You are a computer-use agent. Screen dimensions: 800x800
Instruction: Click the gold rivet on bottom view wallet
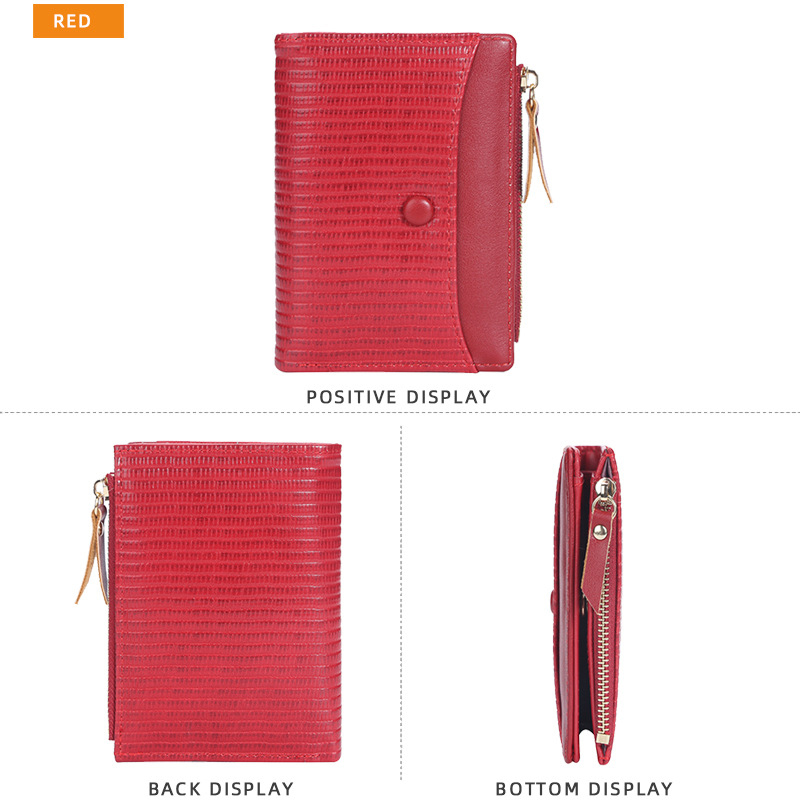(x=600, y=532)
